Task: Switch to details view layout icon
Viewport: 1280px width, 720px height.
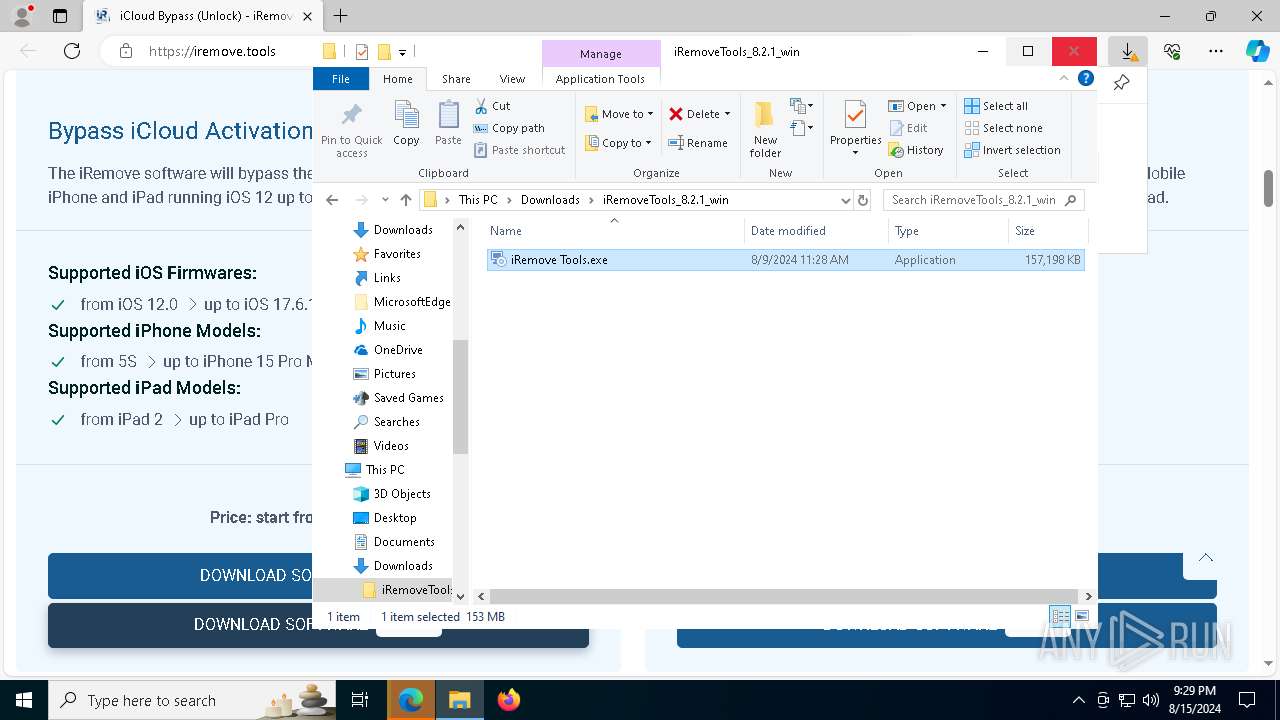Action: pos(1060,616)
